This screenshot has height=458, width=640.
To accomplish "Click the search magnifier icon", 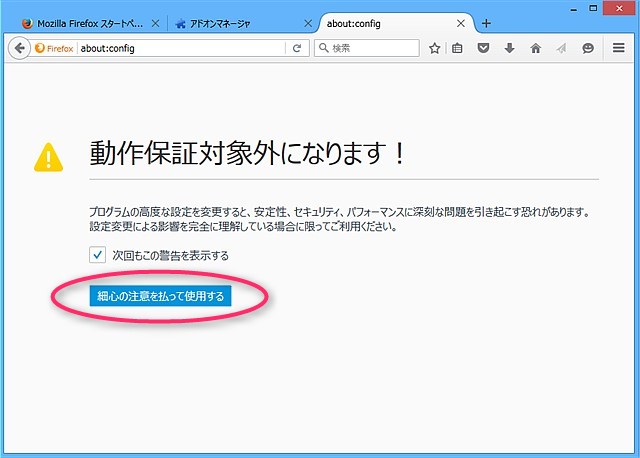I will click(324, 48).
